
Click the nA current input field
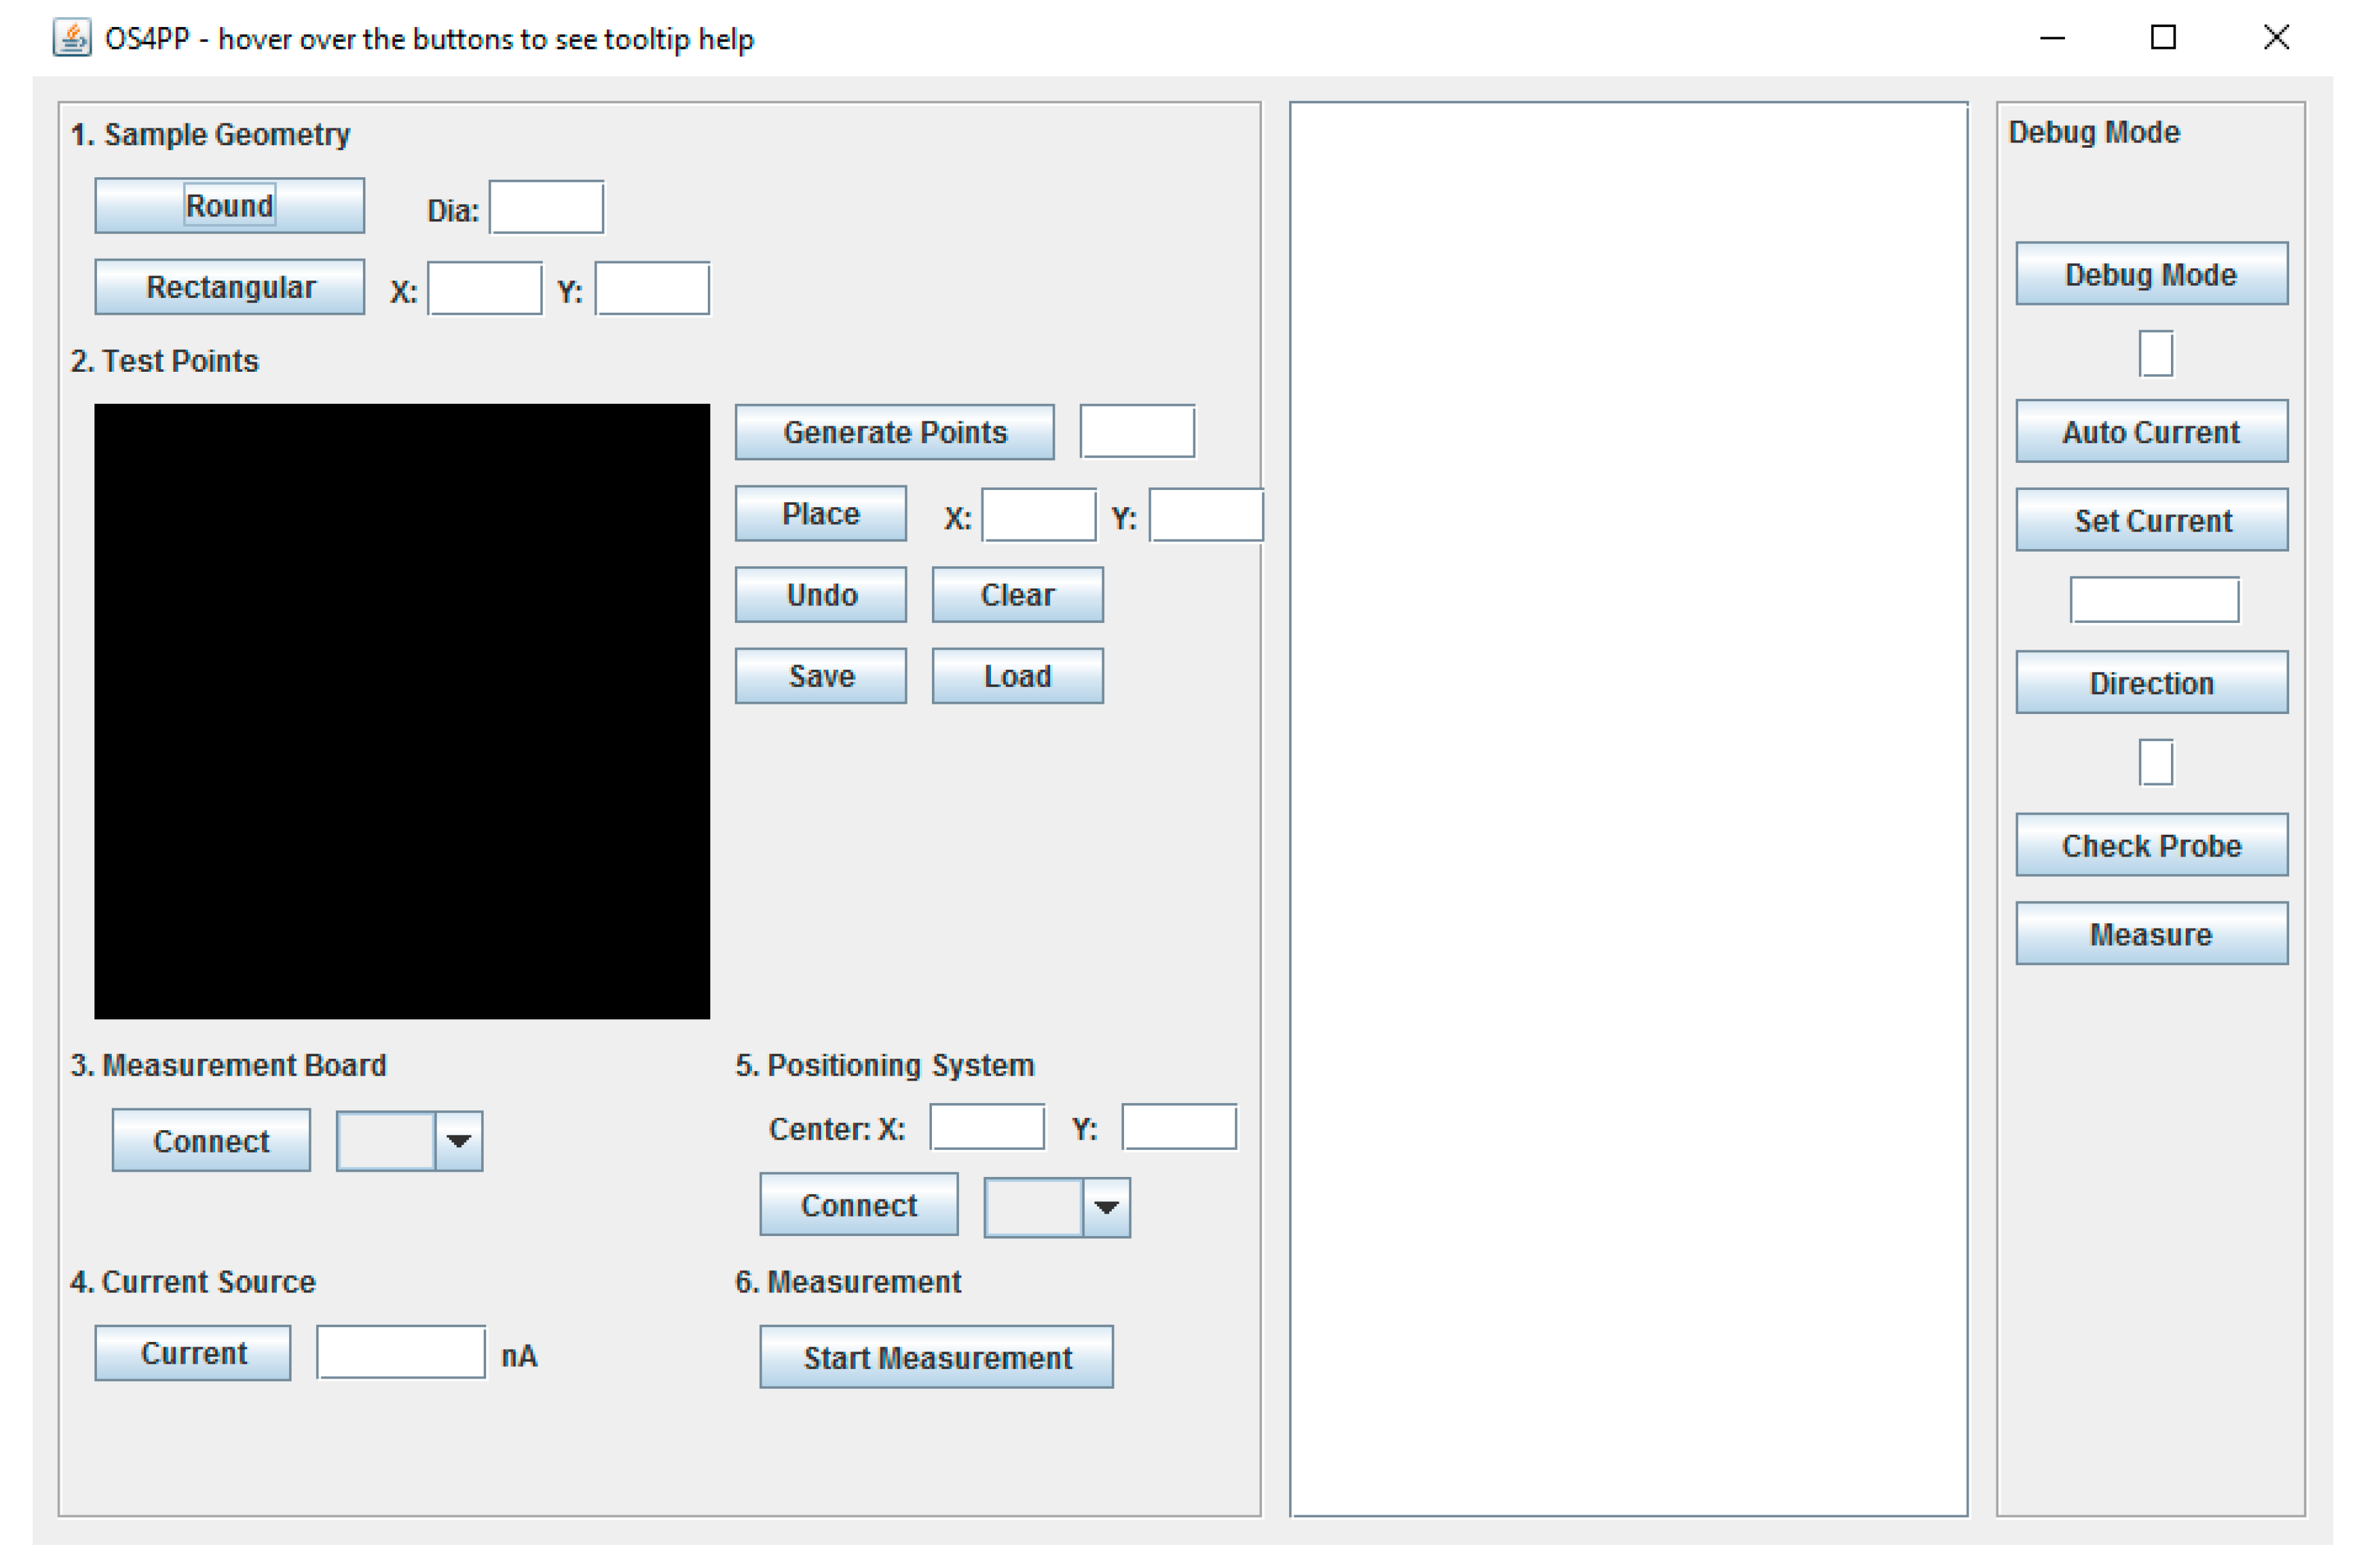[x=400, y=1353]
